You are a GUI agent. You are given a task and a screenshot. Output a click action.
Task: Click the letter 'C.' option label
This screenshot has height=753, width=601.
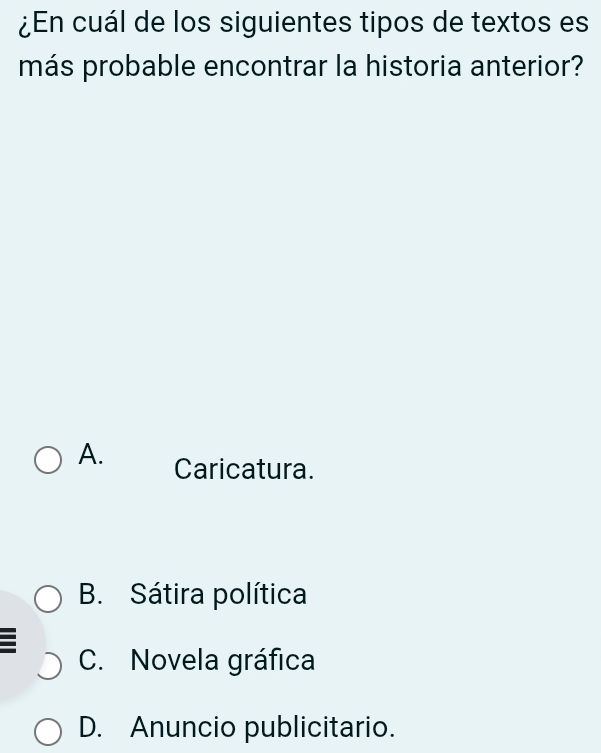[x=92, y=661]
